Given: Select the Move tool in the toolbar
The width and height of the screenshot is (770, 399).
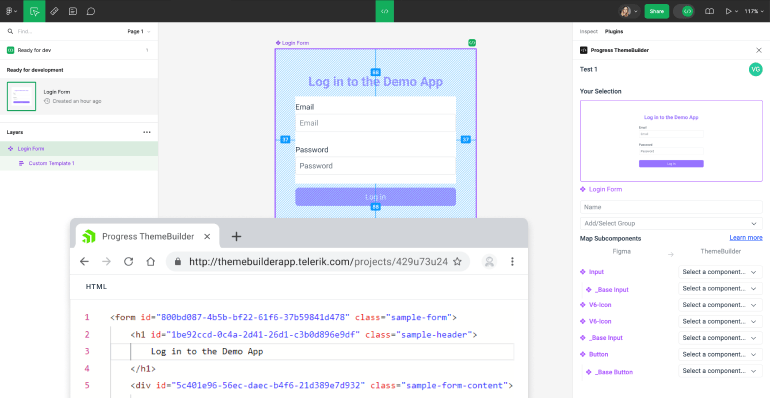Looking at the screenshot, I should (x=34, y=11).
